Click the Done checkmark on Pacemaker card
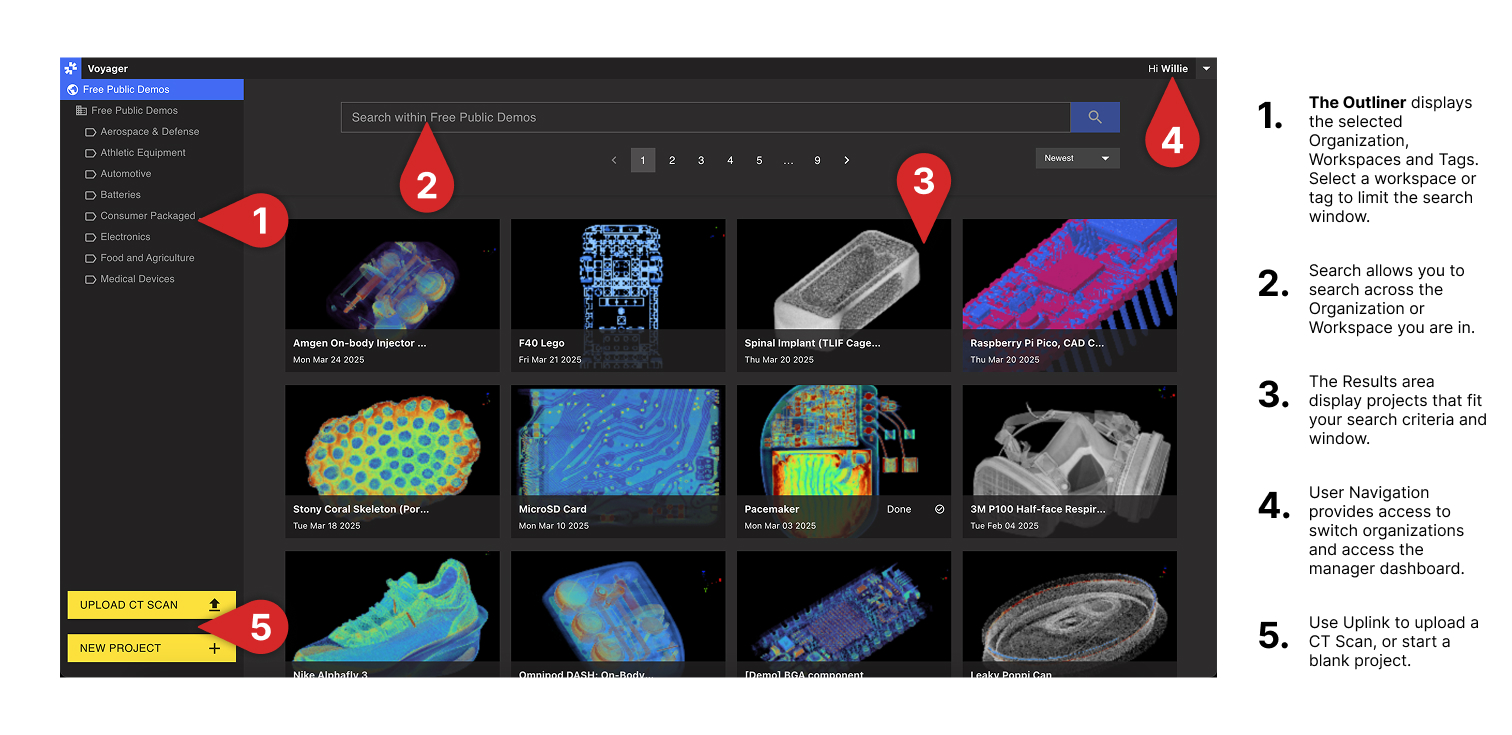Viewport: 1512px width, 735px height. tap(940, 509)
